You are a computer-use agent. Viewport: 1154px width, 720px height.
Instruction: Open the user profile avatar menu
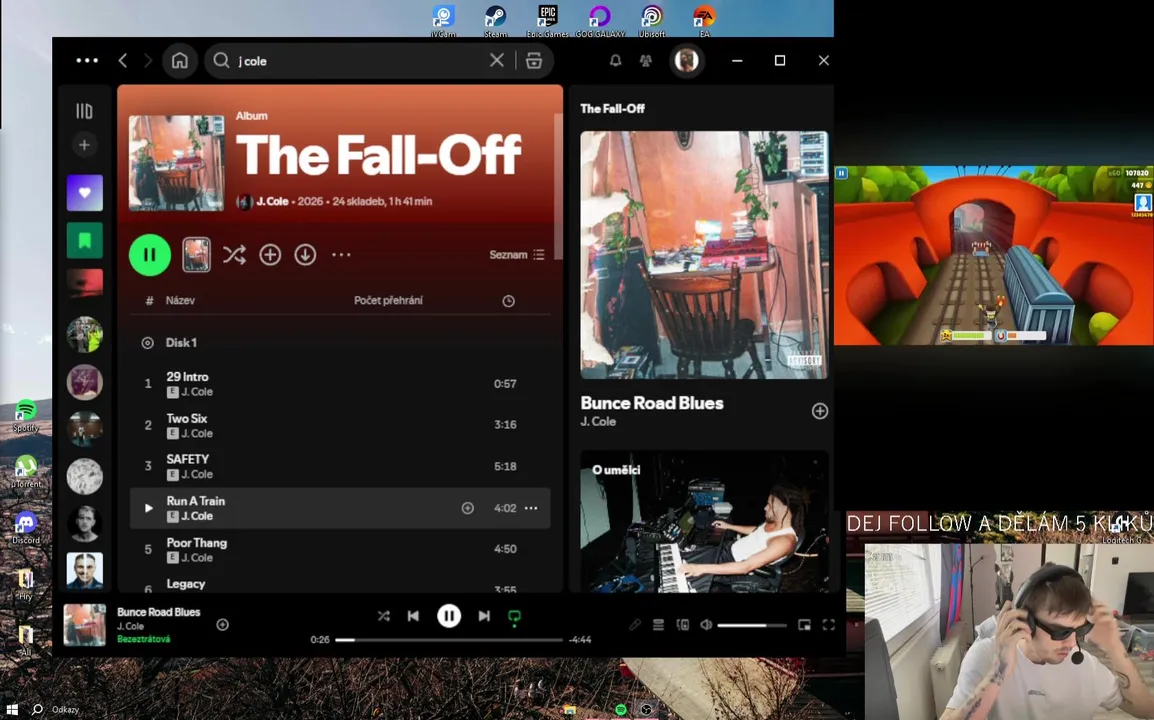[x=687, y=60]
